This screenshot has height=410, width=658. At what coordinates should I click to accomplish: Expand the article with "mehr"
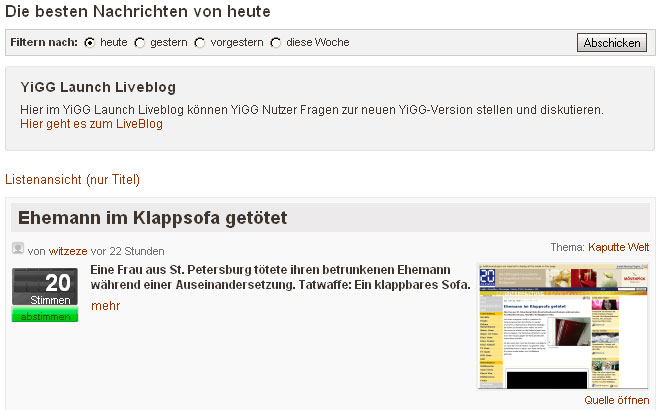[105, 305]
